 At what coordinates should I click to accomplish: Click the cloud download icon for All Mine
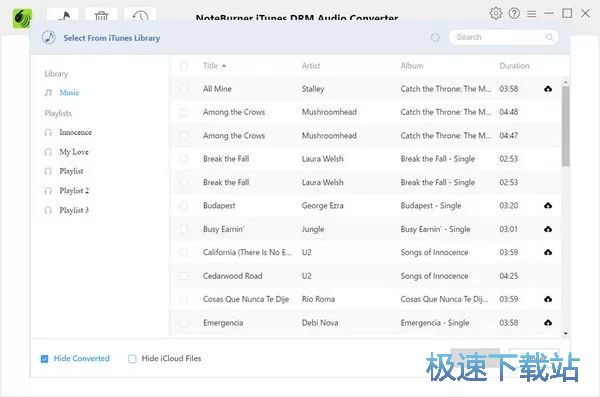[x=548, y=89]
